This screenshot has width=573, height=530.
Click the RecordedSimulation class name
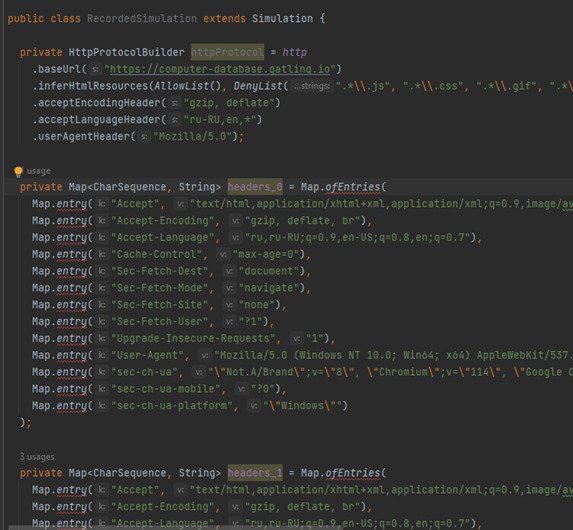point(142,19)
